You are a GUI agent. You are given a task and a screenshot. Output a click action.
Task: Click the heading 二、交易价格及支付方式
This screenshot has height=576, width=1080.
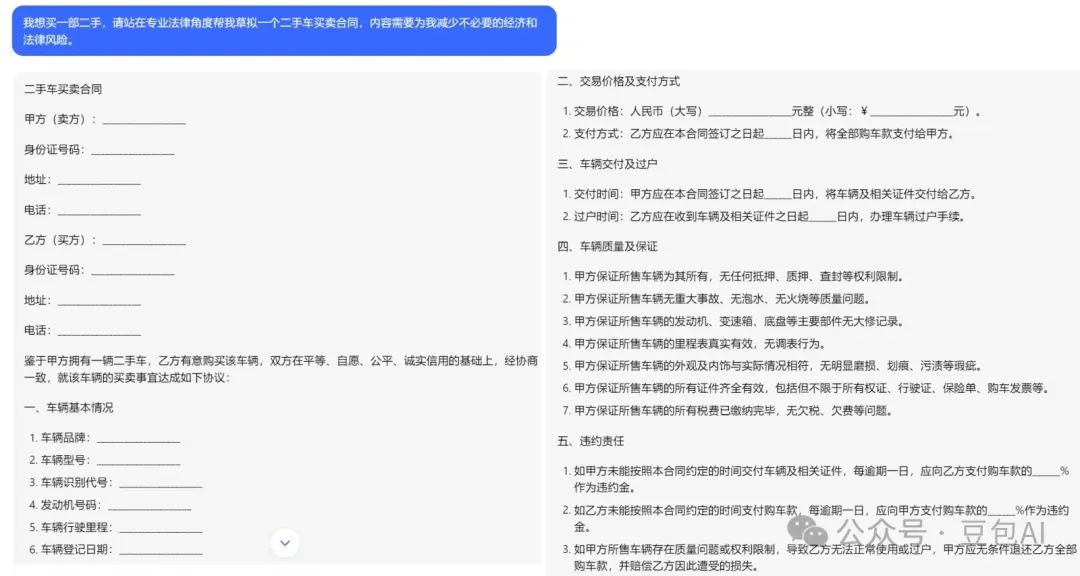619,81
